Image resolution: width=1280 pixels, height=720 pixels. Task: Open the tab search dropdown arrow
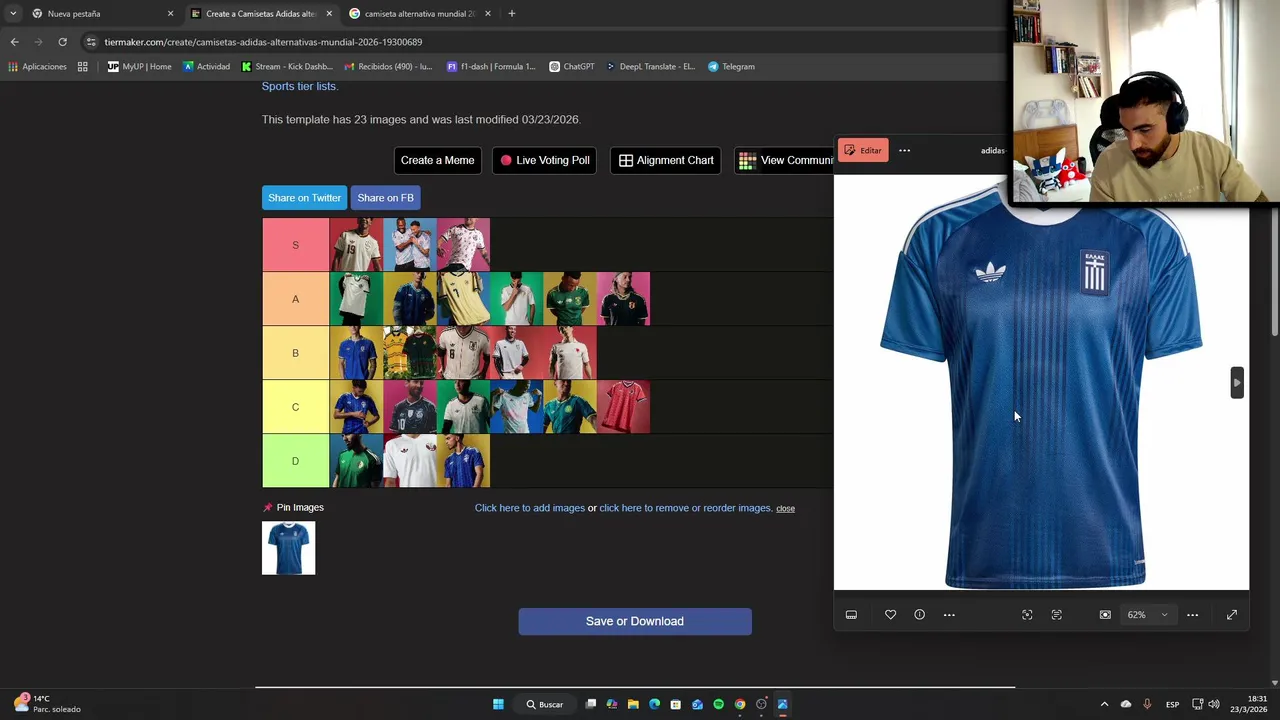coord(13,14)
